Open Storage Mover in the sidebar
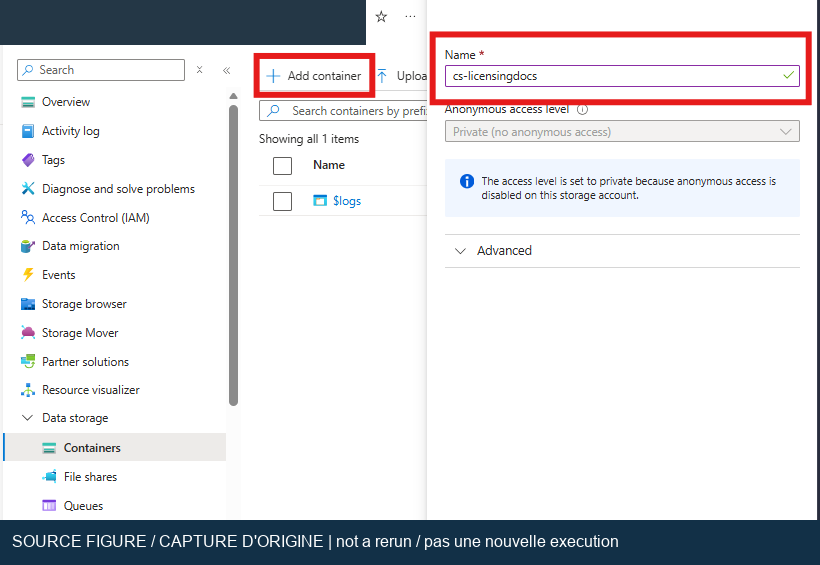Viewport: 820px width, 565px height. 80,333
